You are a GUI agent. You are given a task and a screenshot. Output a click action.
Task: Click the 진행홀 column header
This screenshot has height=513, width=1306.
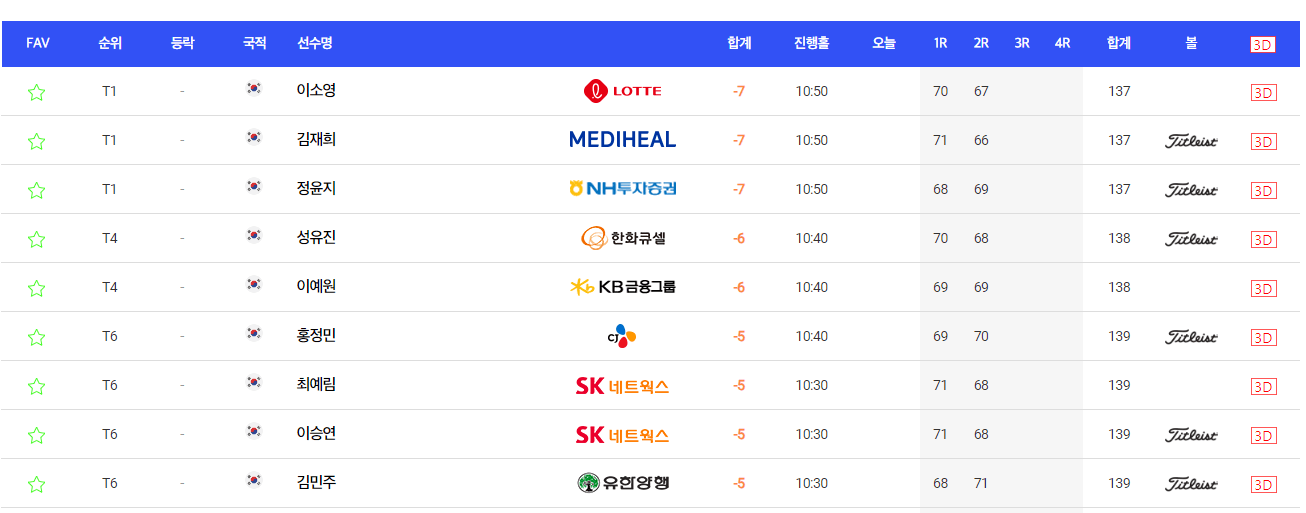coord(812,44)
